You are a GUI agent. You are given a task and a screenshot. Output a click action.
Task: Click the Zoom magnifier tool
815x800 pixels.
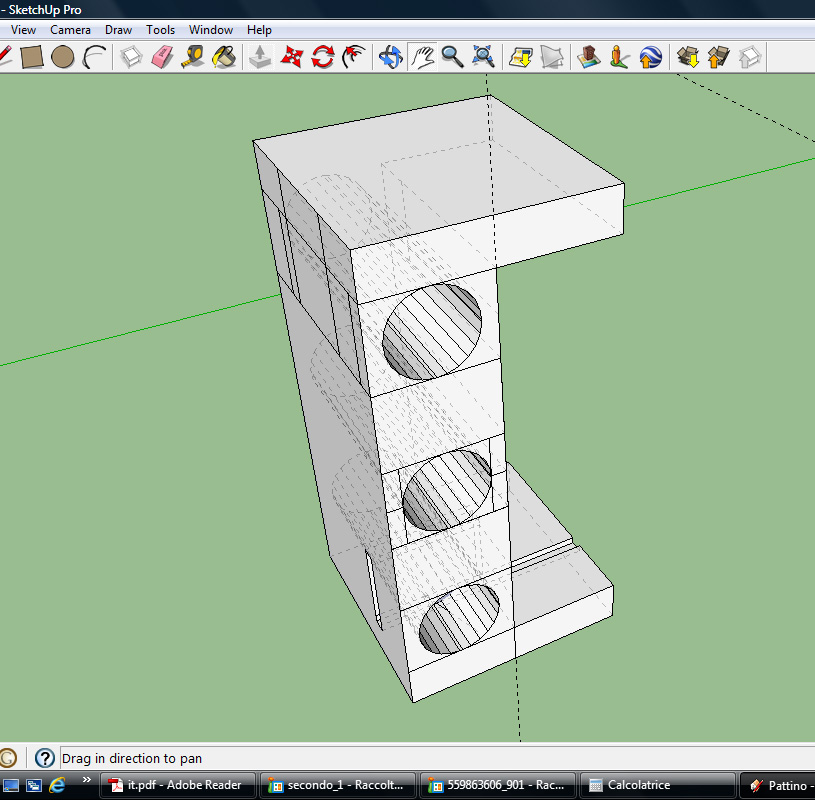coord(453,57)
